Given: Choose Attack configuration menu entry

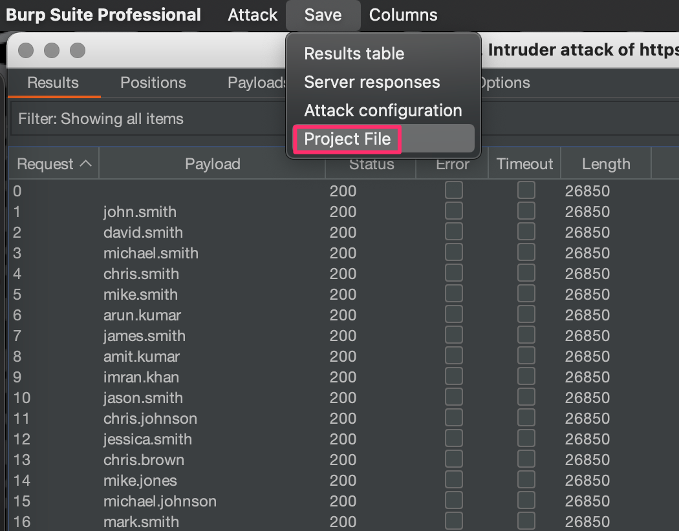Looking at the screenshot, I should click(383, 111).
